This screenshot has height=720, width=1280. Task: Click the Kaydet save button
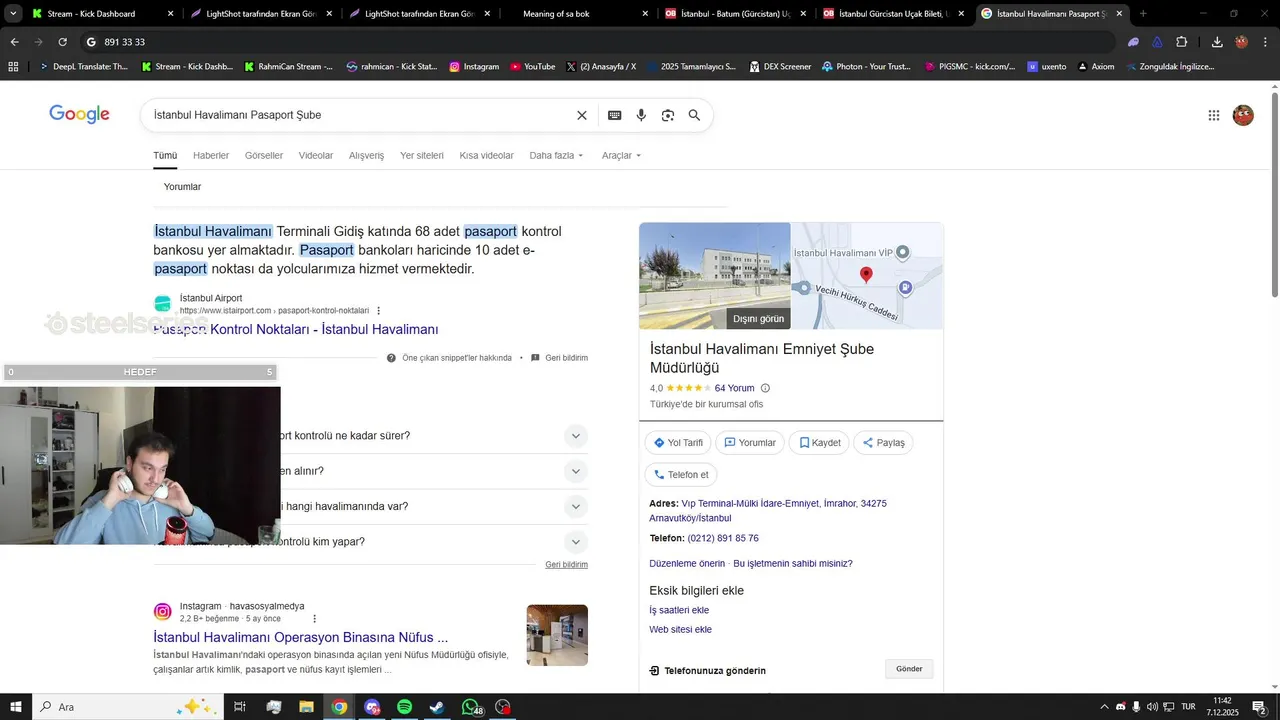[820, 443]
